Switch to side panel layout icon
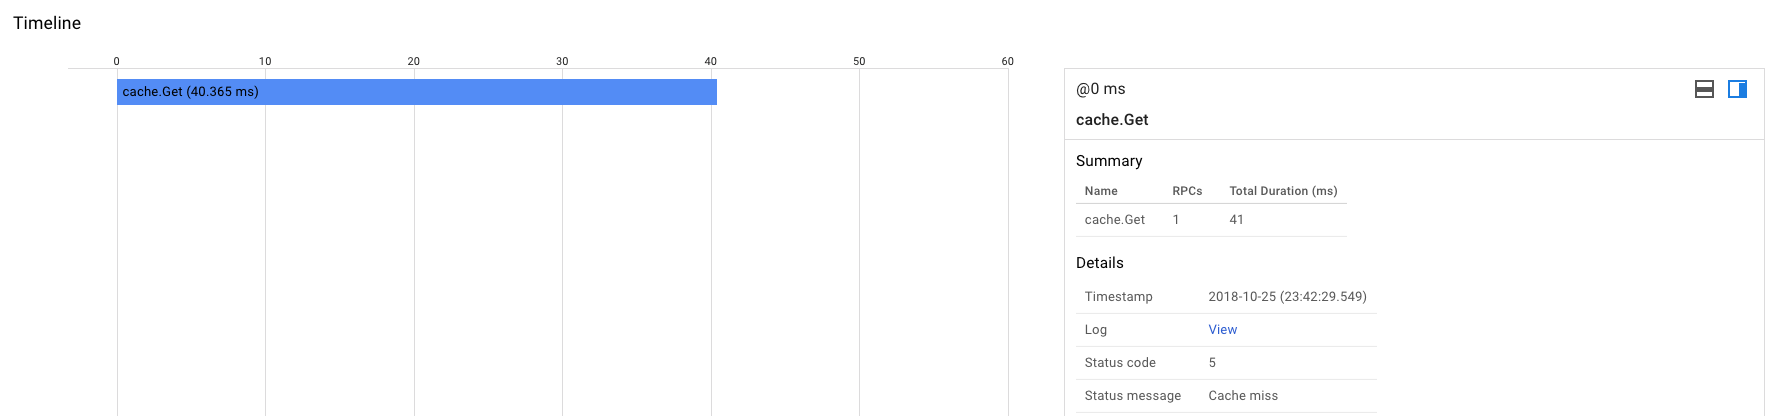This screenshot has width=1786, height=416. click(x=1737, y=89)
